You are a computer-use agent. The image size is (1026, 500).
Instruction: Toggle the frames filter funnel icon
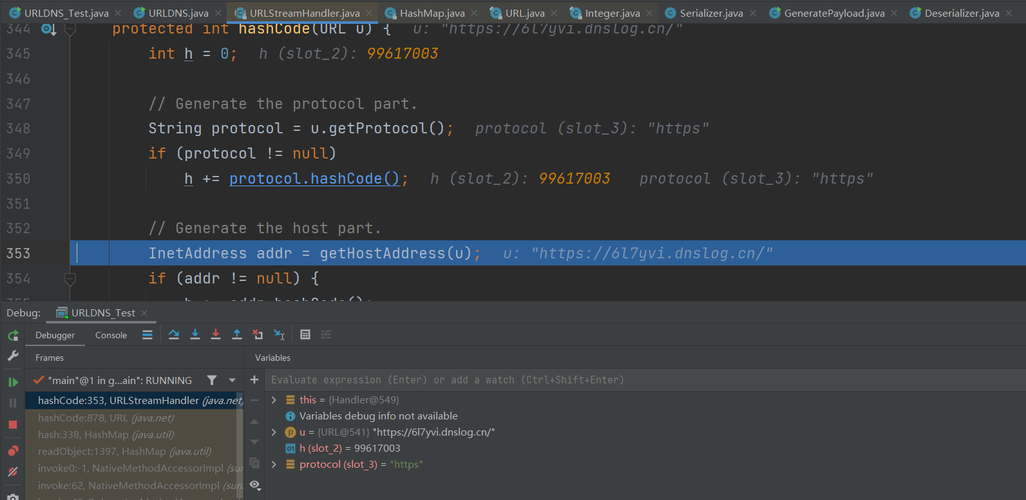(x=212, y=381)
